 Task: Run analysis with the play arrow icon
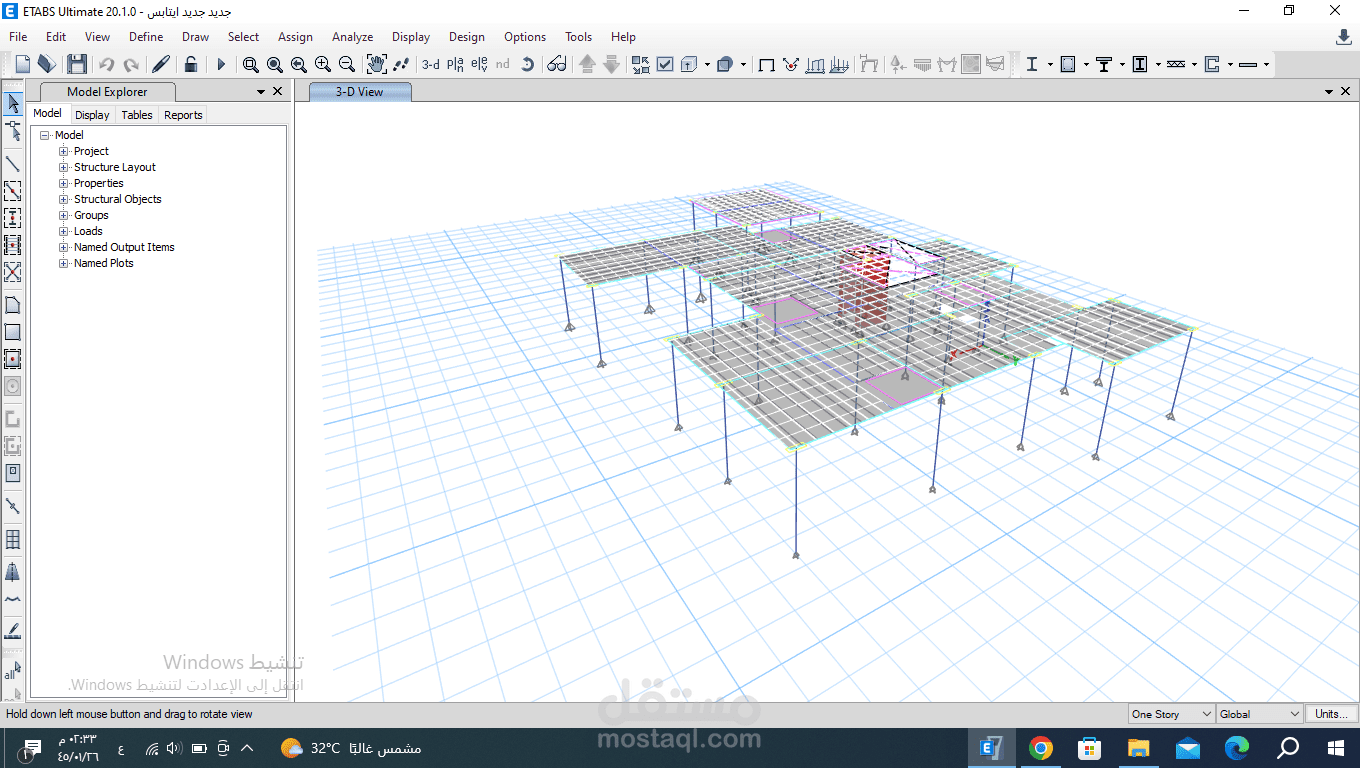[221, 64]
